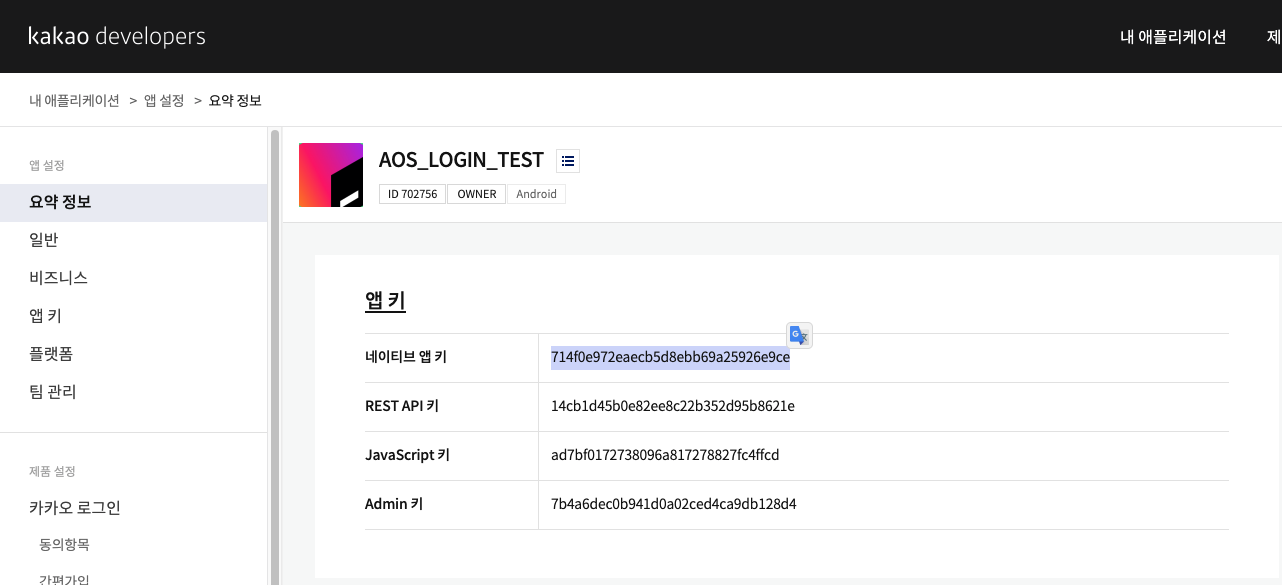
Task: Open 내 애플리케이션 in top navigation
Action: pos(1173,37)
